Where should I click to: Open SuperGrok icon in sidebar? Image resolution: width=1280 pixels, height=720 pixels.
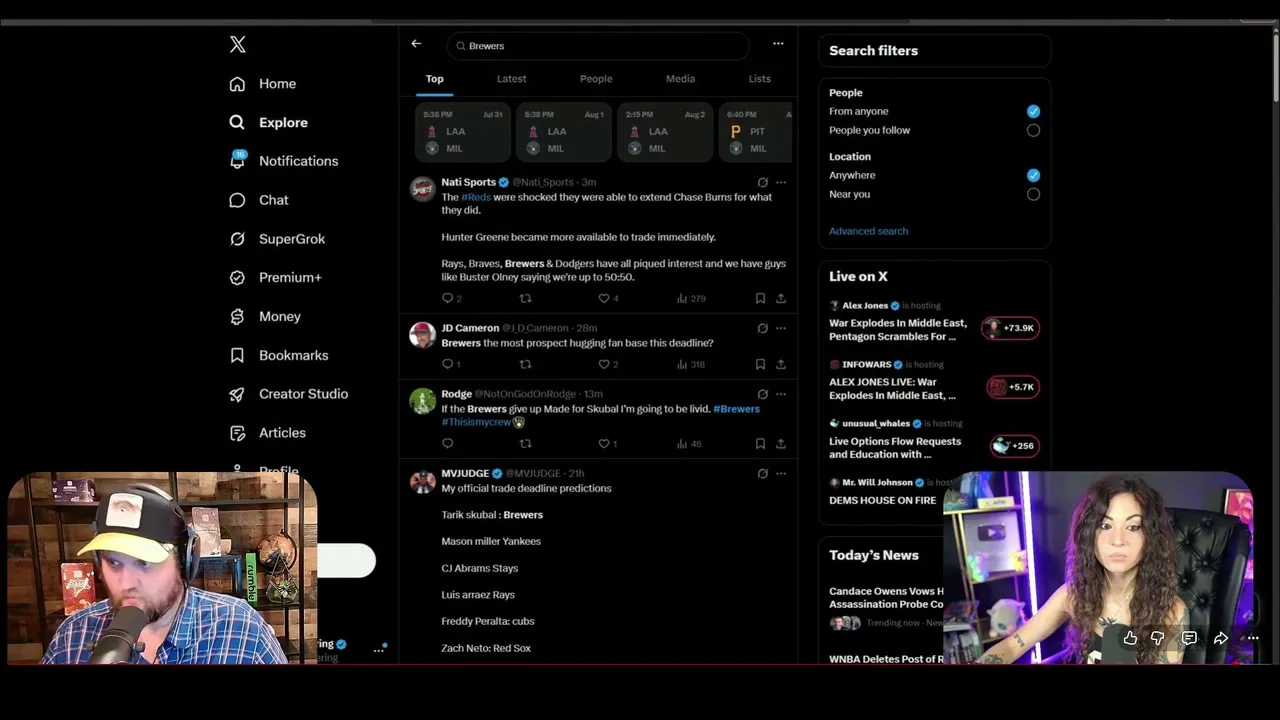237,239
